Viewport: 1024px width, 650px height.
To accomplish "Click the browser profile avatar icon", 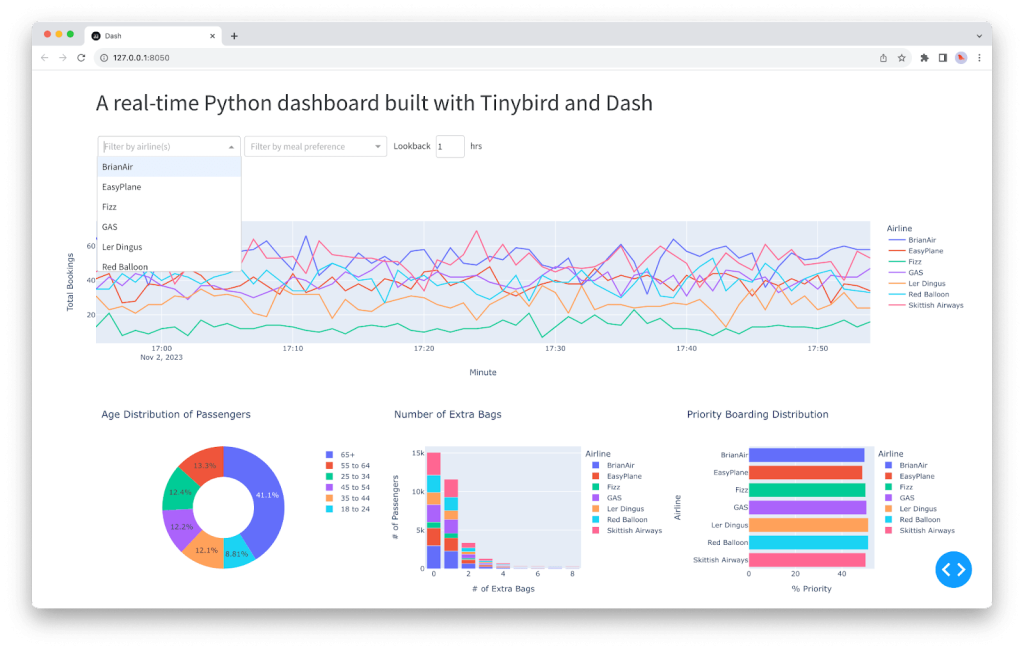I will point(959,58).
